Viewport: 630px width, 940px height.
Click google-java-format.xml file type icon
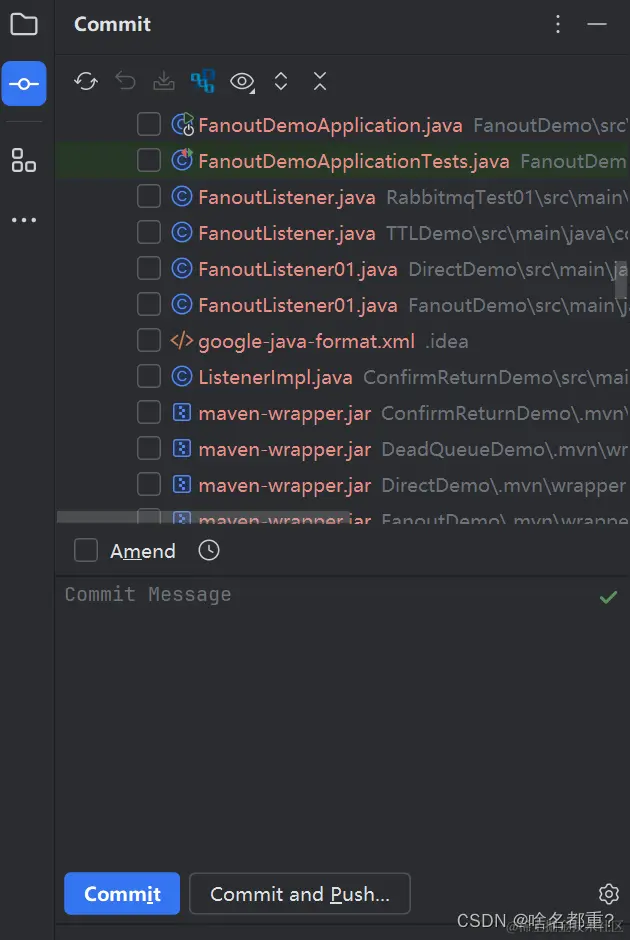click(x=182, y=341)
